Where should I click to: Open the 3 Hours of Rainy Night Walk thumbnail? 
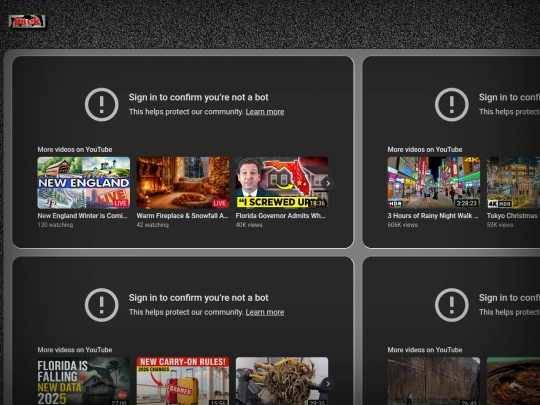click(434, 183)
